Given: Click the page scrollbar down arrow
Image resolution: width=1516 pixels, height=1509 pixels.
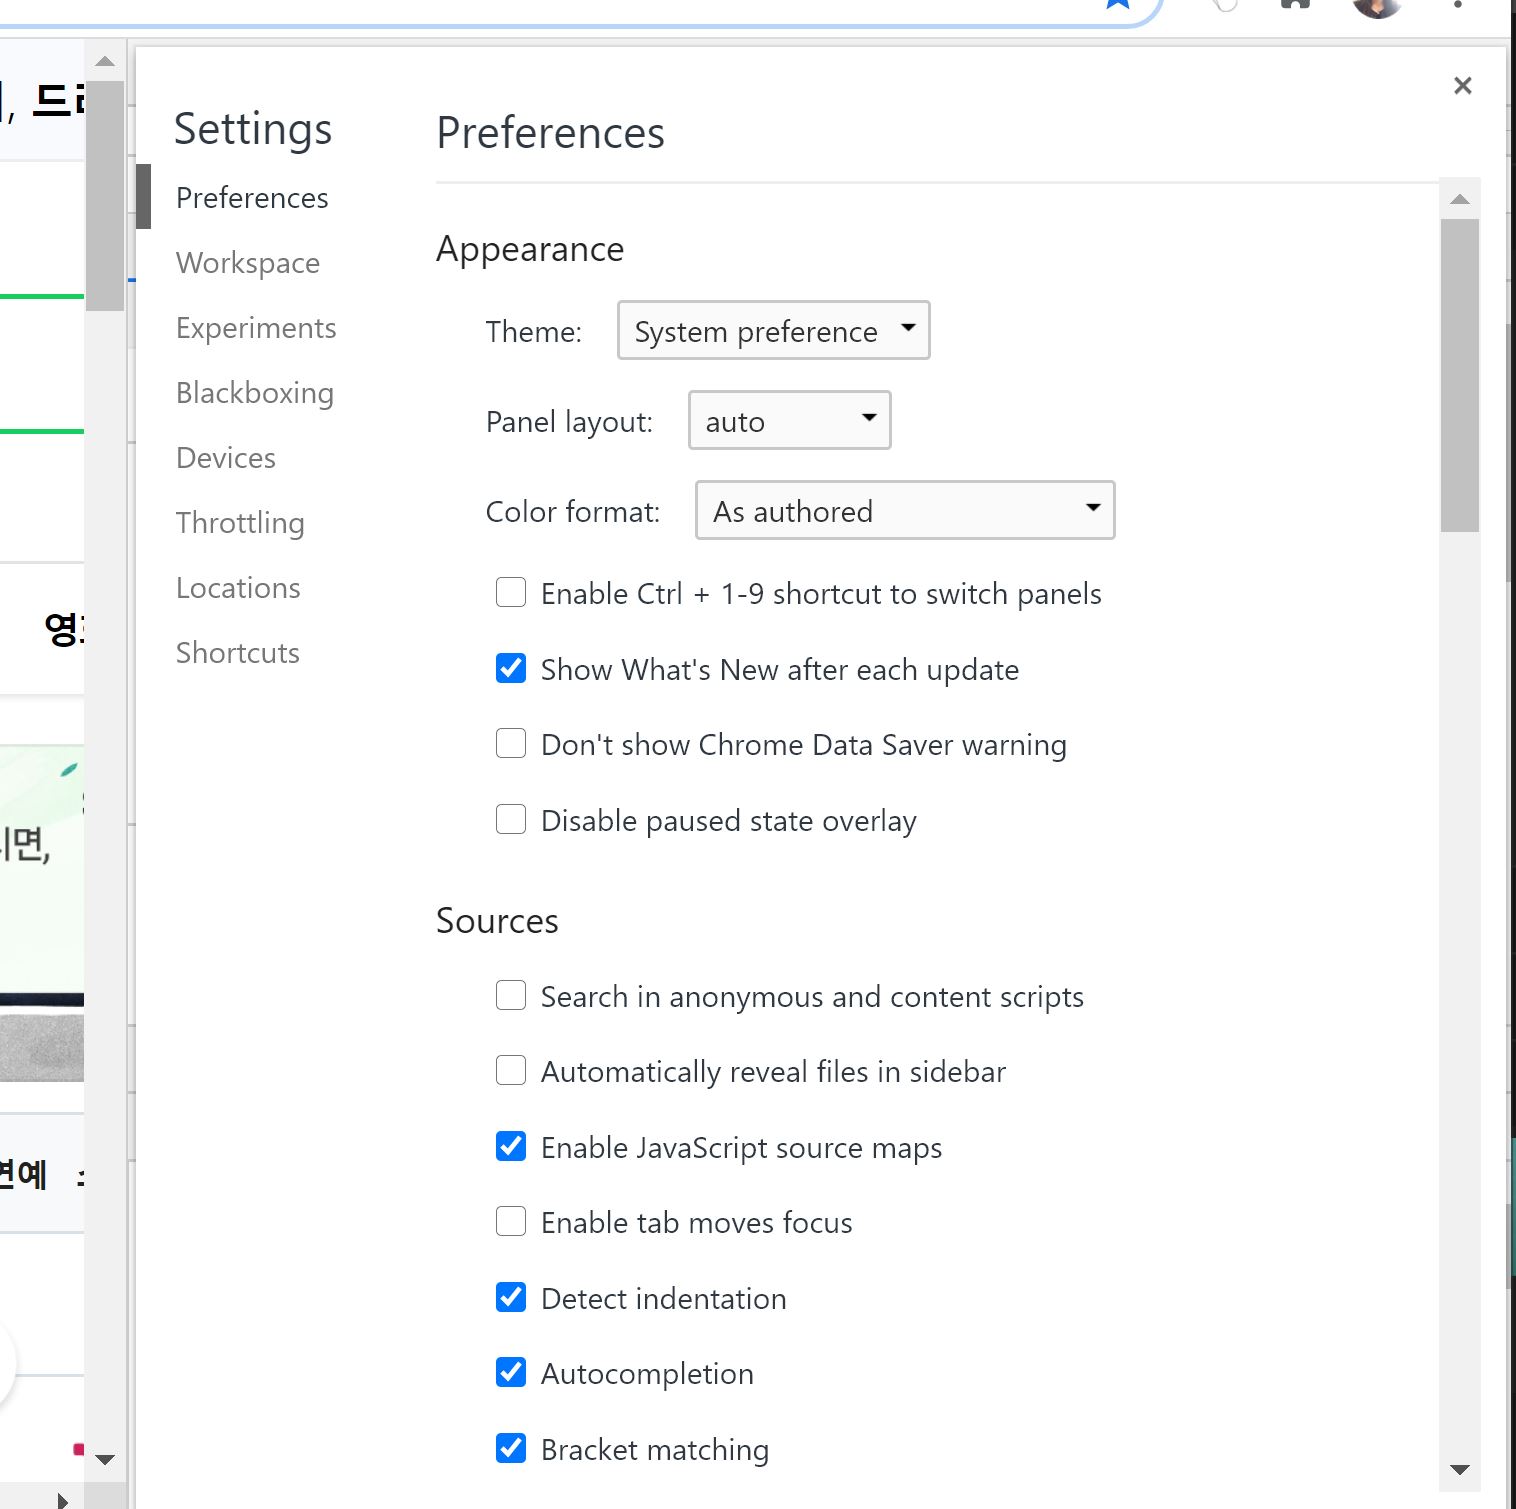Looking at the screenshot, I should (105, 1459).
